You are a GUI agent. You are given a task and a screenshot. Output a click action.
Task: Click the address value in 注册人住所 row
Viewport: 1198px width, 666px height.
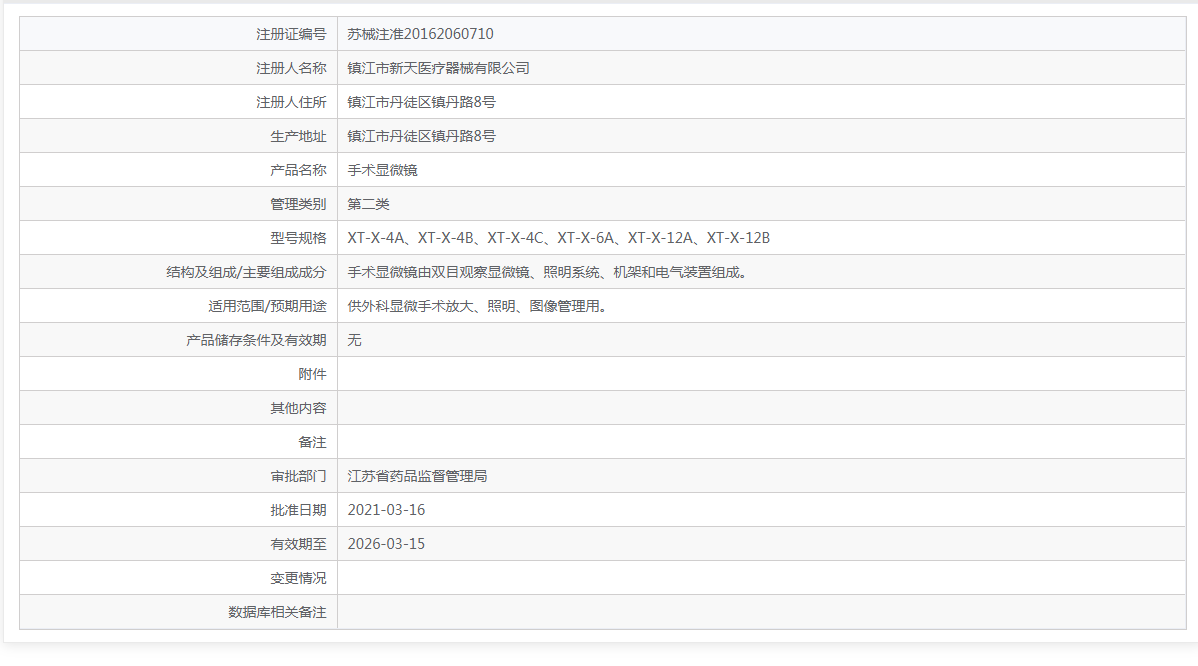(422, 102)
